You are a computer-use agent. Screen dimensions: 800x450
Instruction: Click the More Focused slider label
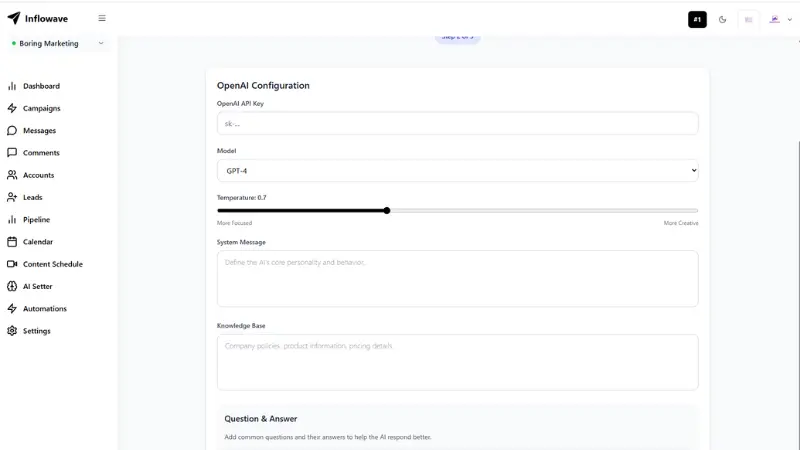(x=234, y=223)
